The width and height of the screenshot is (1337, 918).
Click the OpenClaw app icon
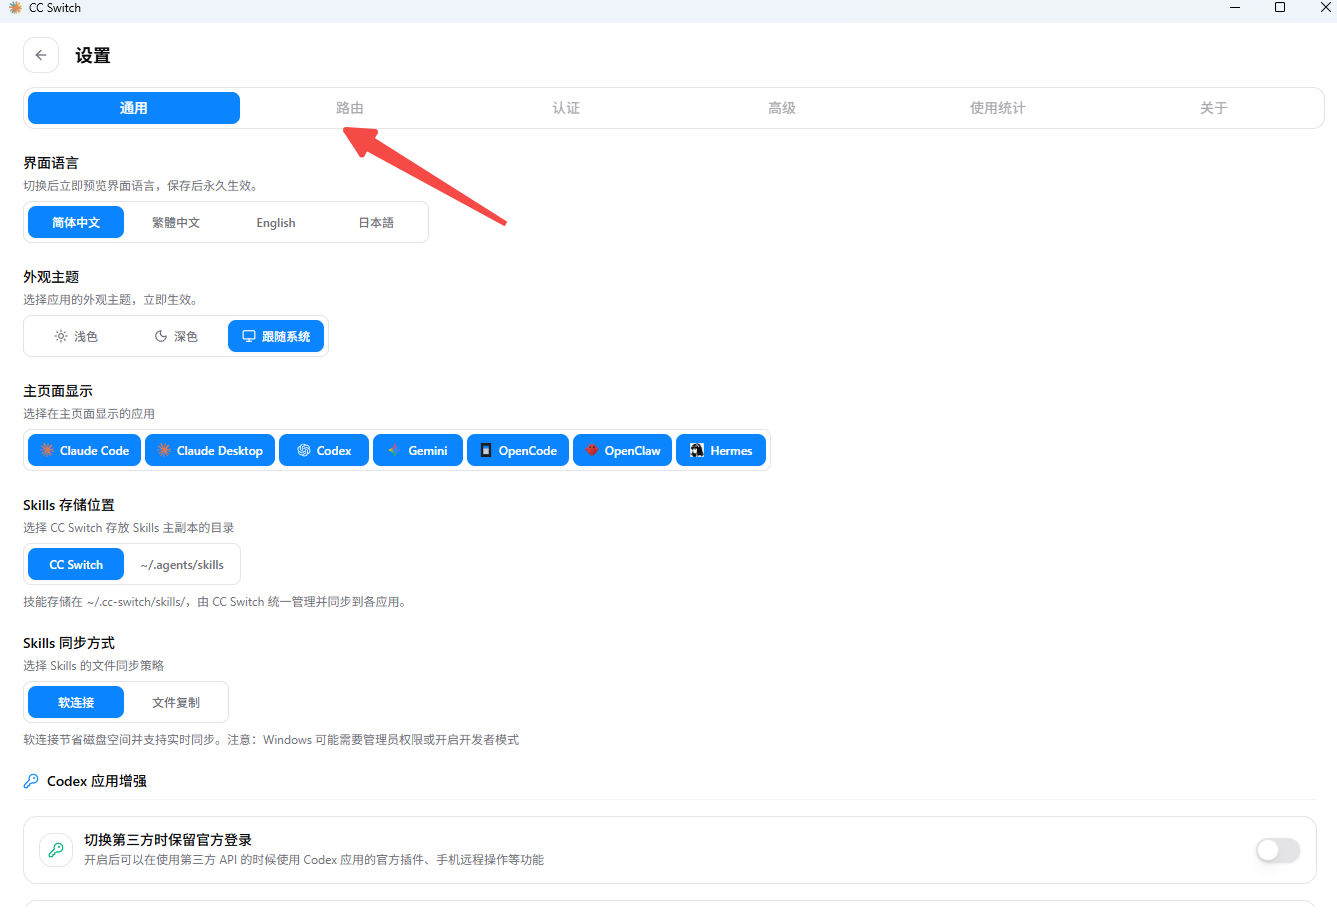592,450
